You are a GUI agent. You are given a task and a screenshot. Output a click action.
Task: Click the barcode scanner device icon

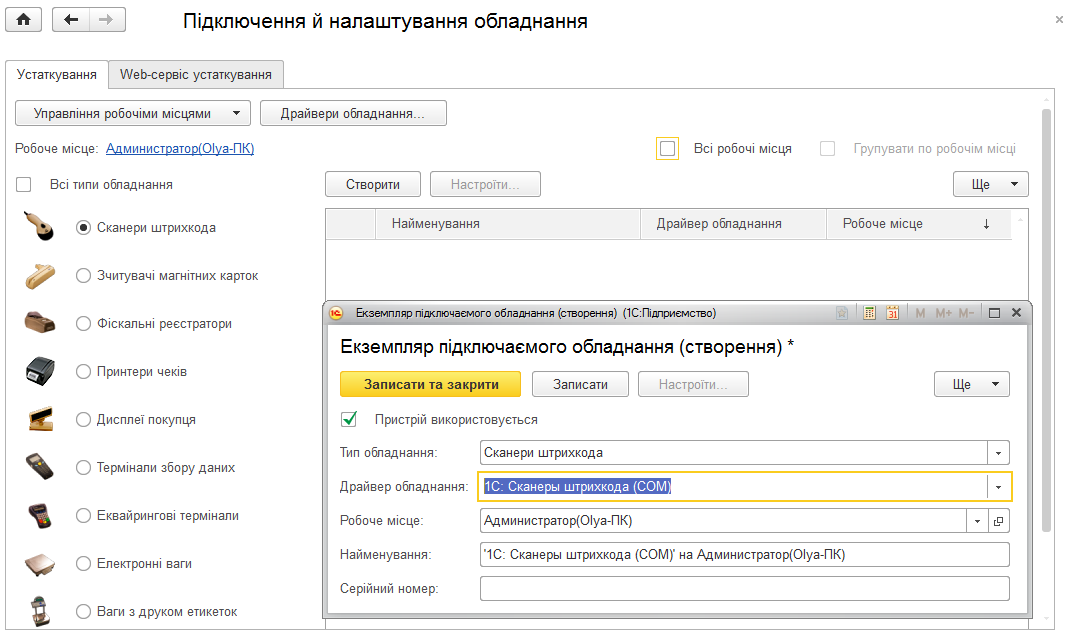(x=39, y=226)
